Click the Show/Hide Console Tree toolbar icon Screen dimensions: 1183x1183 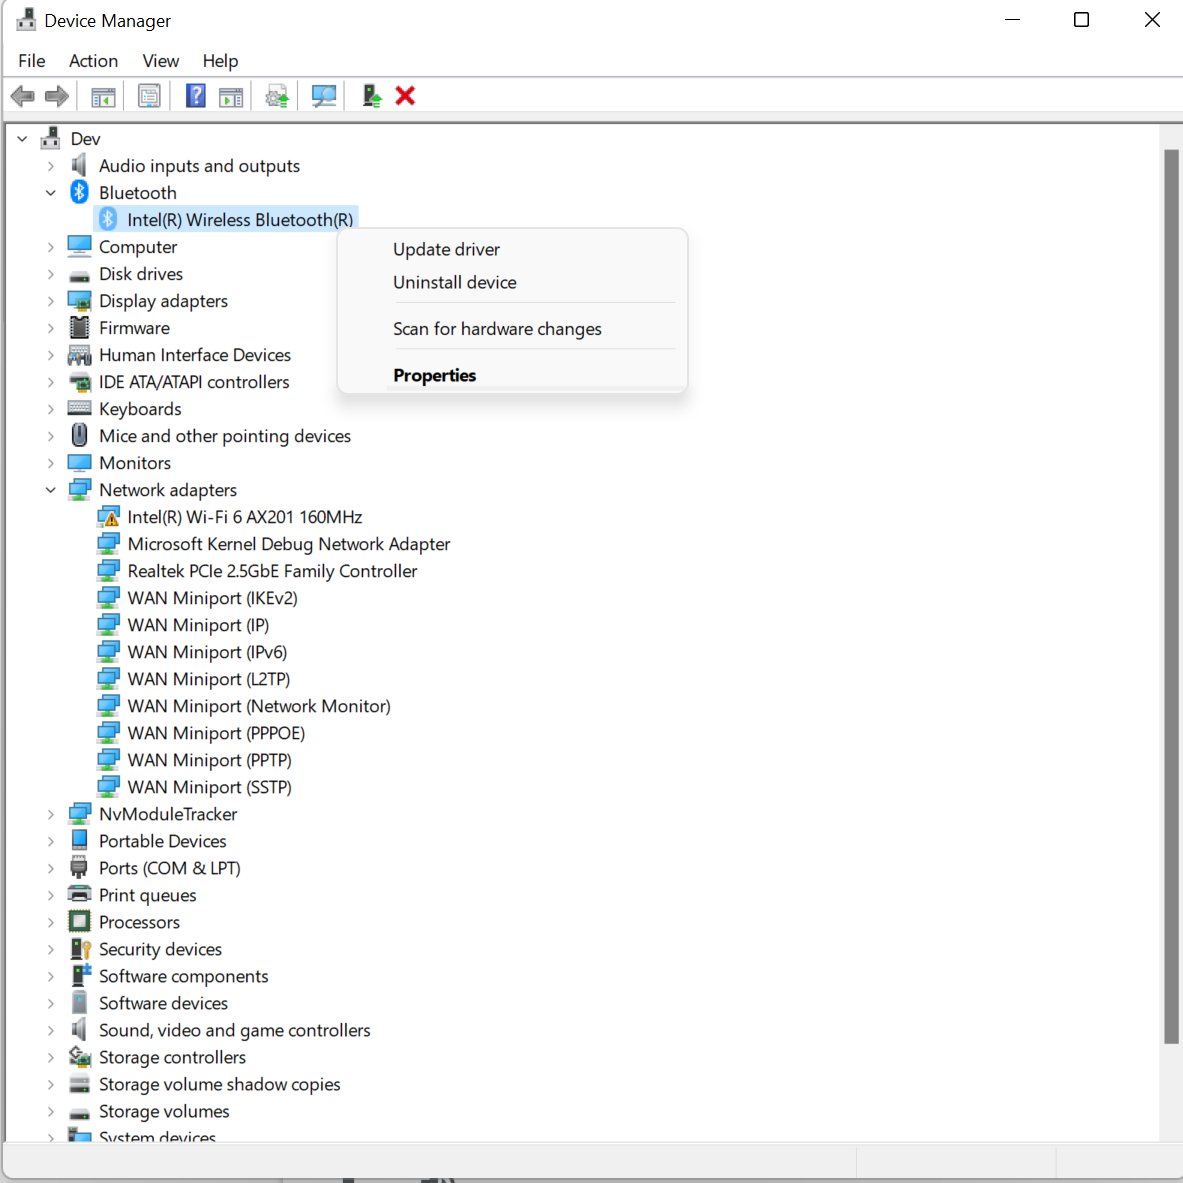[x=102, y=95]
